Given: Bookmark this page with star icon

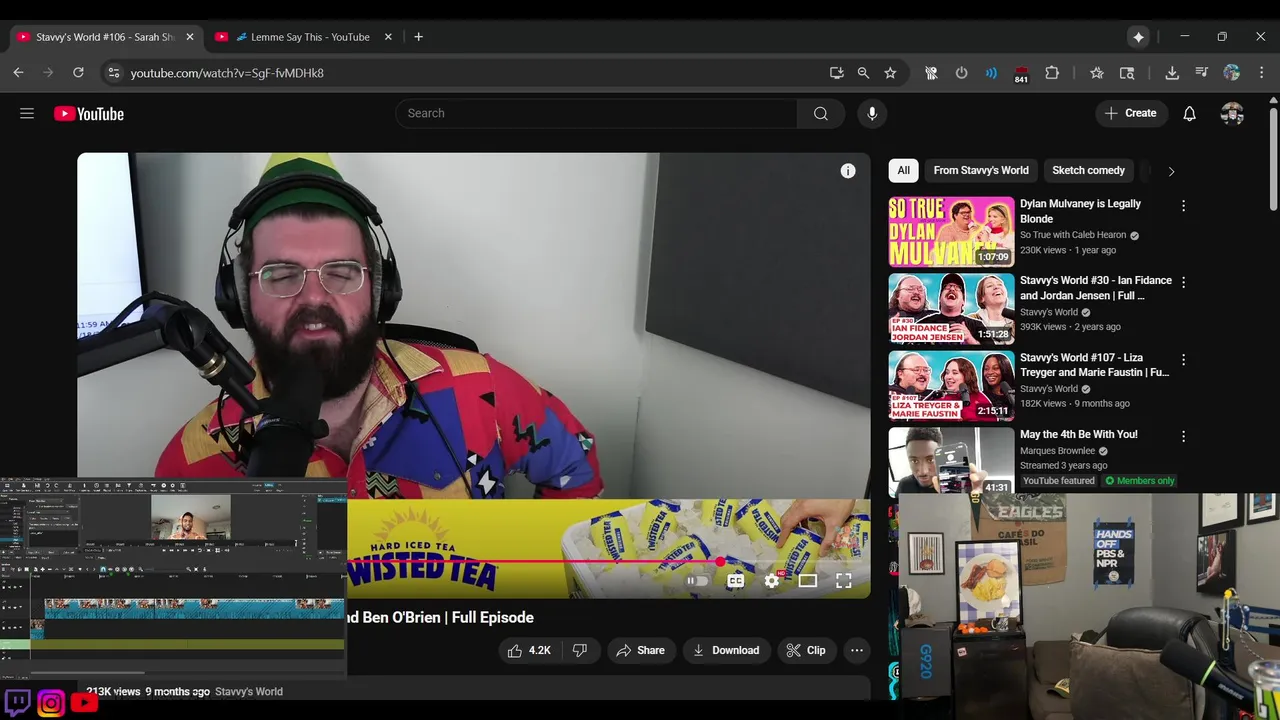Looking at the screenshot, I should 890,73.
